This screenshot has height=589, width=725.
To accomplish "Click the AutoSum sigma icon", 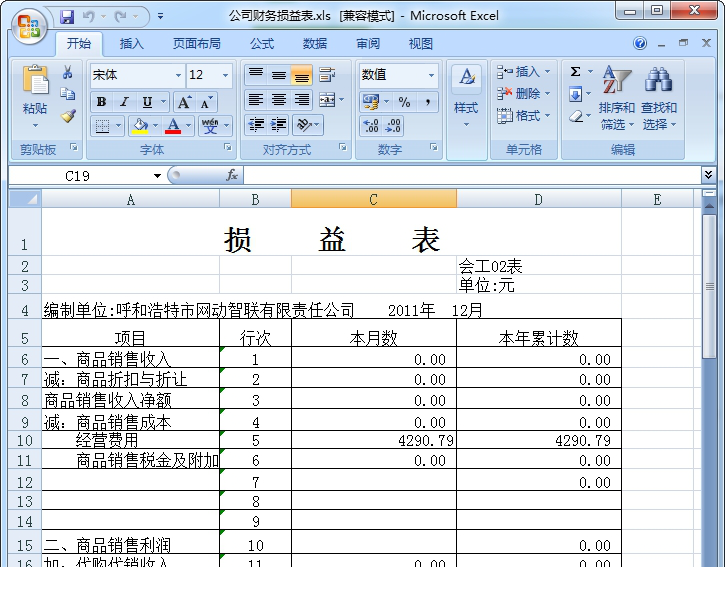I will pyautogui.click(x=576, y=72).
